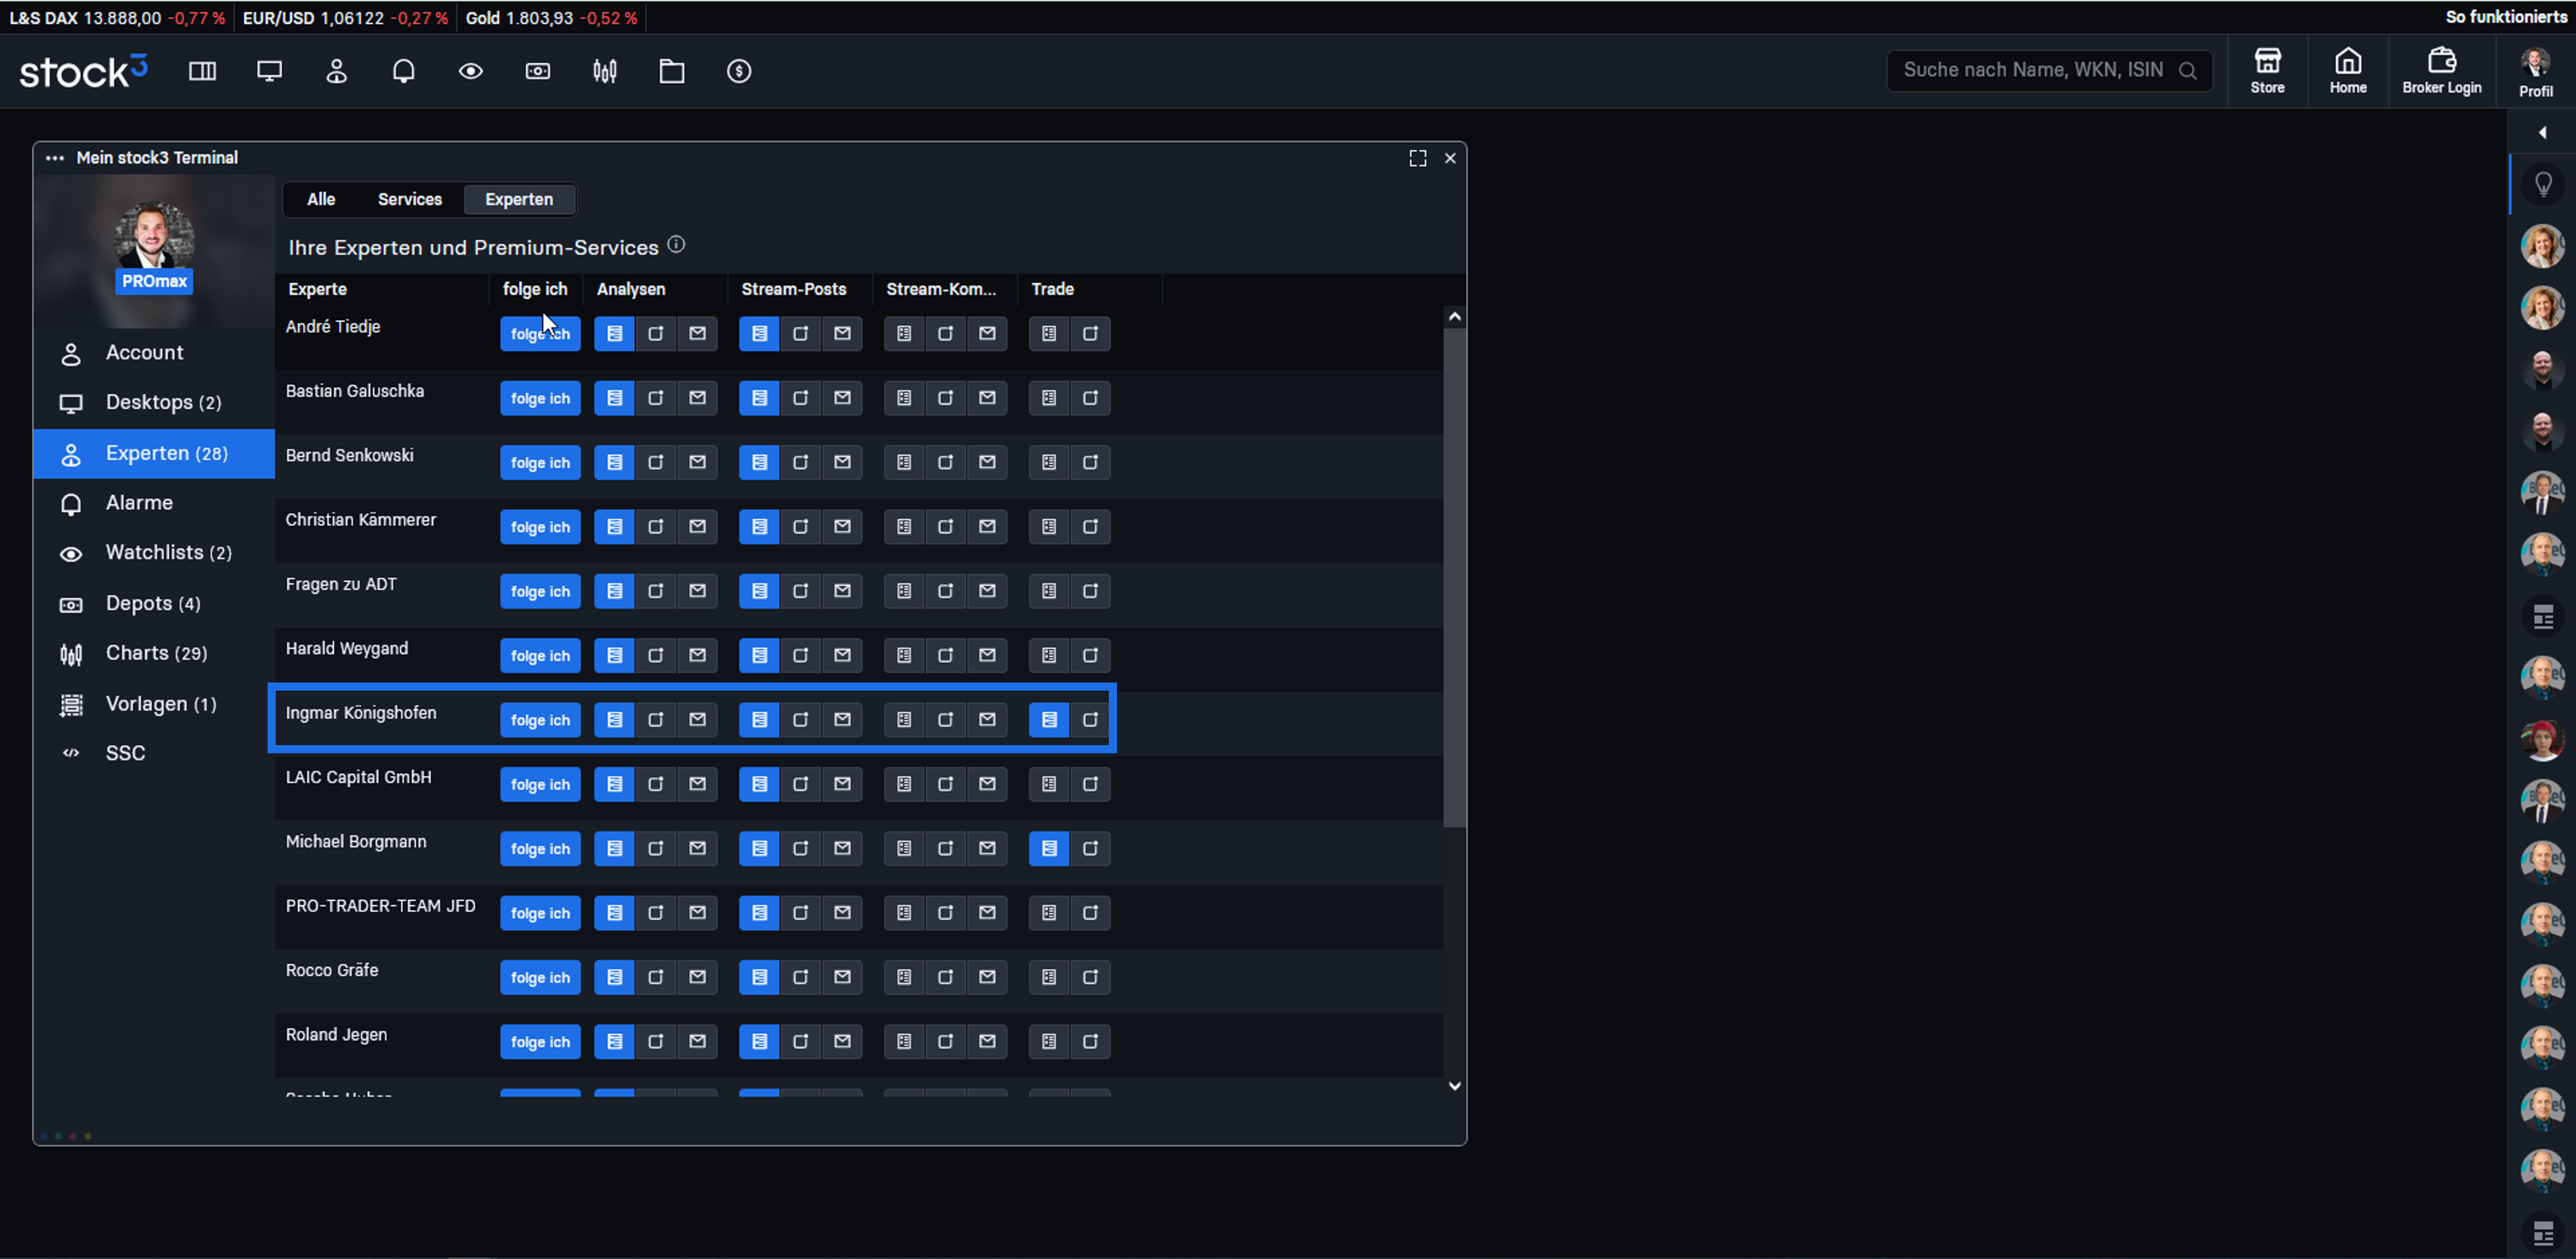Screen dimensions: 2576x1259
Task: Open Charts (29) in sidebar
Action: [154, 654]
